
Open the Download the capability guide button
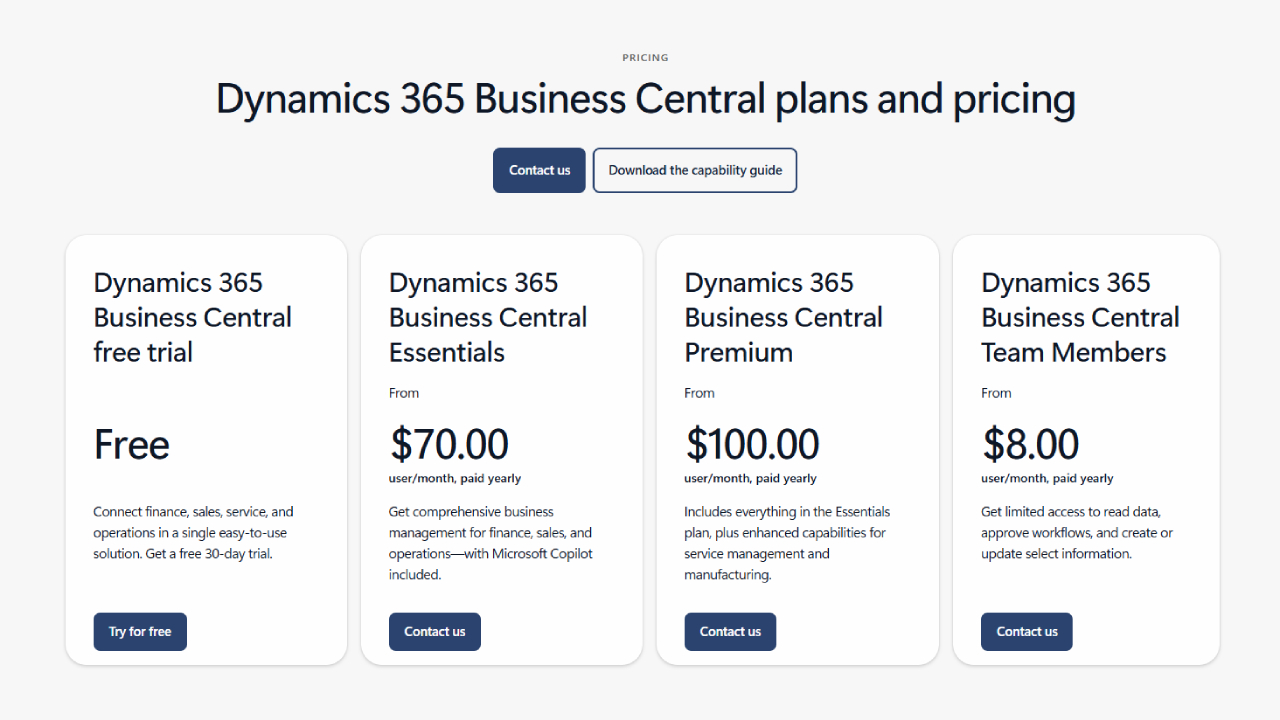(695, 170)
